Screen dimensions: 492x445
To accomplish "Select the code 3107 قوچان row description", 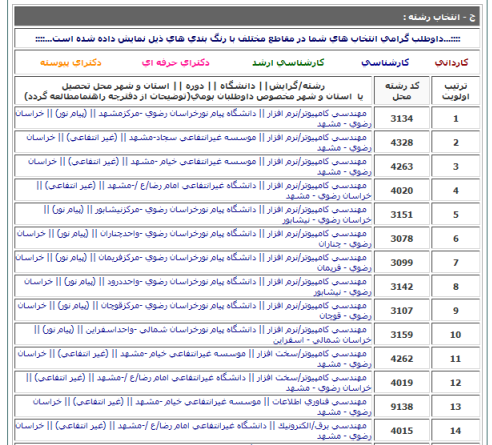I will point(193,310).
